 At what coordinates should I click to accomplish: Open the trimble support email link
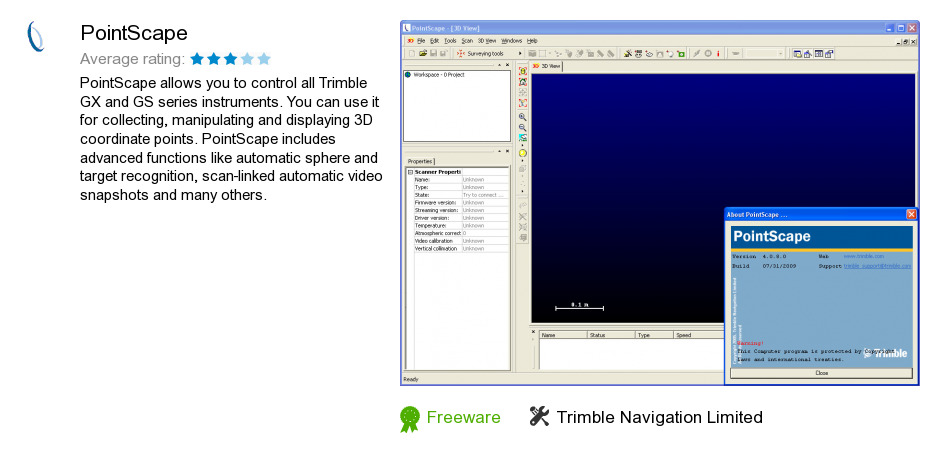click(x=877, y=266)
